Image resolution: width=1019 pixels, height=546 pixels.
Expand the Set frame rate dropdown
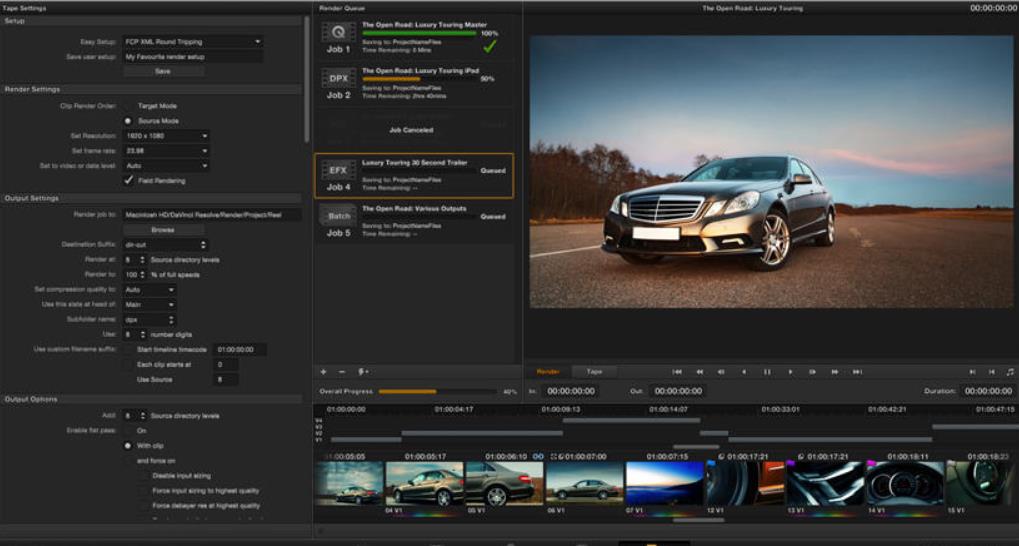coord(166,151)
